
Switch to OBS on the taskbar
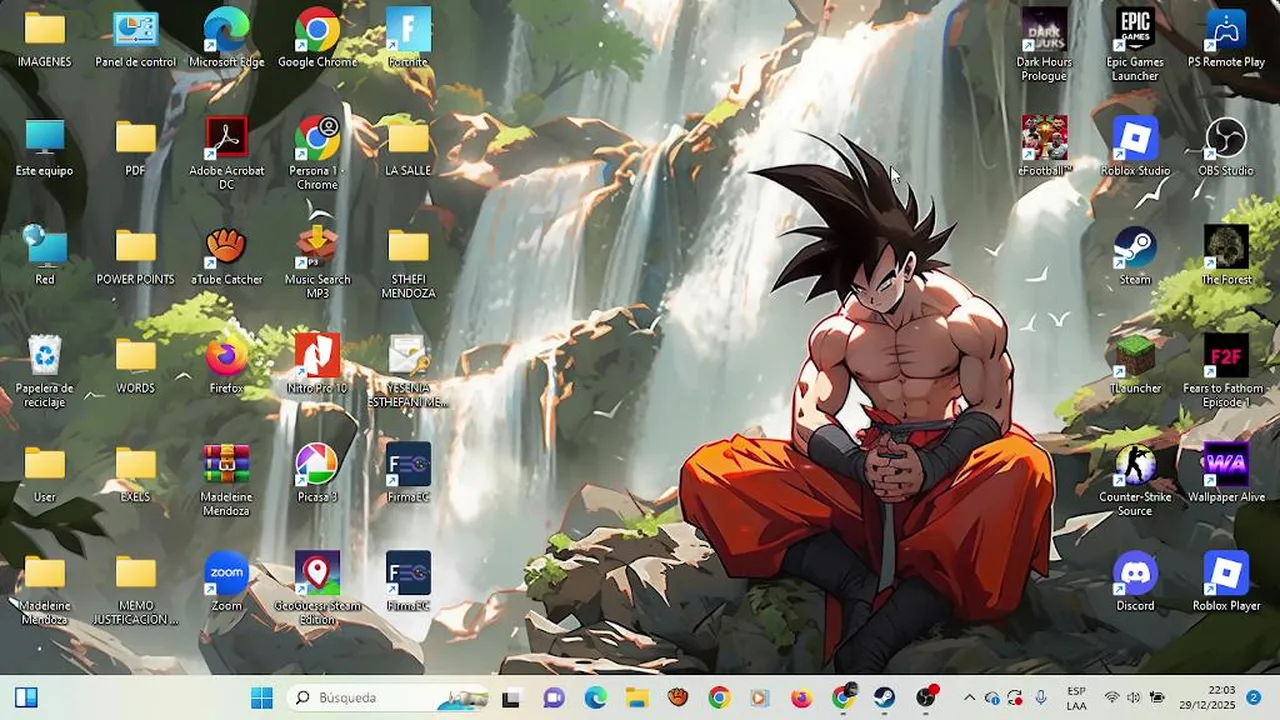tap(927, 697)
